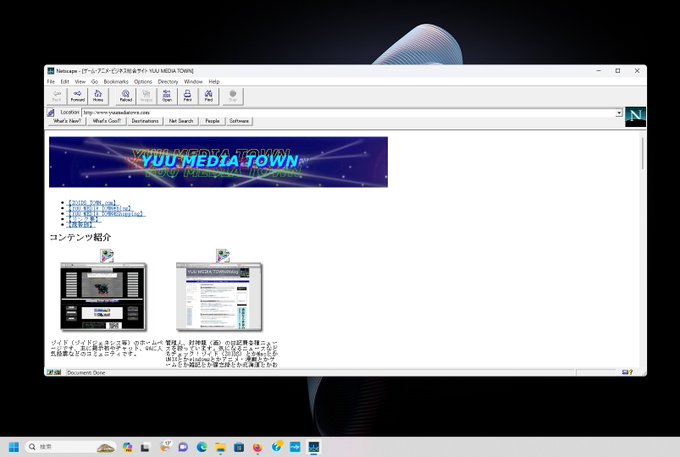Open Copilot from the taskbar

[127, 447]
